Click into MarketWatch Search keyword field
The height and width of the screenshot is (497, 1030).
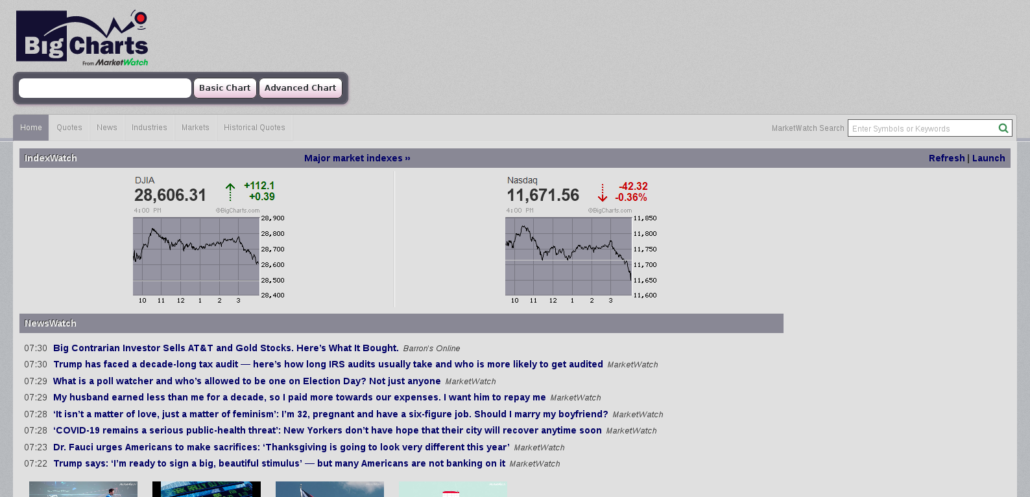point(922,128)
